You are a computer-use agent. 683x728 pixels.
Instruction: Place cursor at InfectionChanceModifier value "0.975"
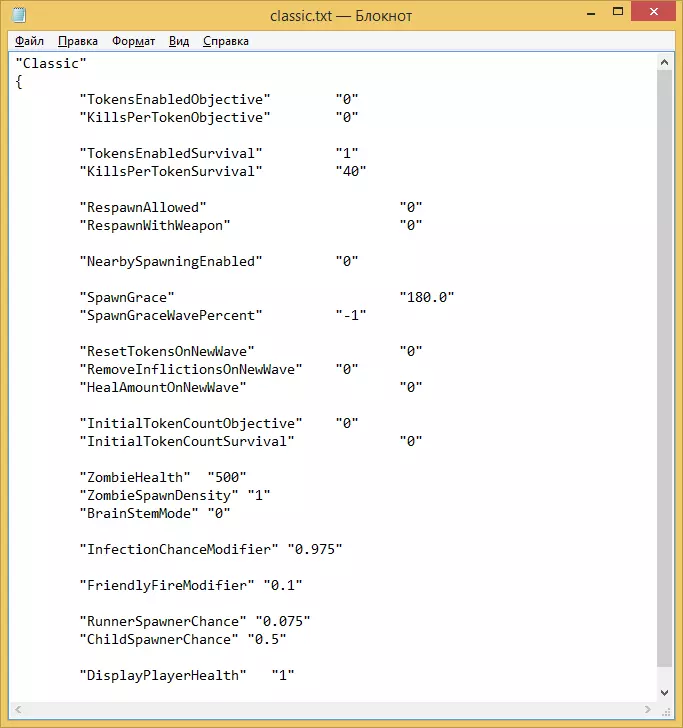click(x=315, y=549)
